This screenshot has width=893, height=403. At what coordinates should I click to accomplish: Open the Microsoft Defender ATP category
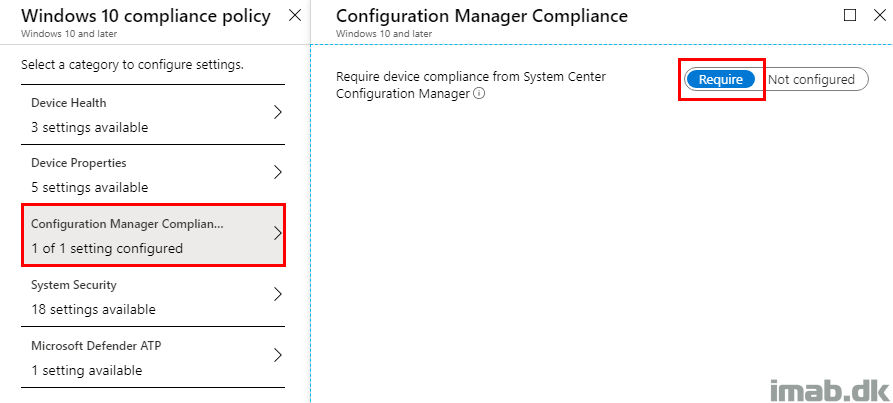[x=153, y=357]
